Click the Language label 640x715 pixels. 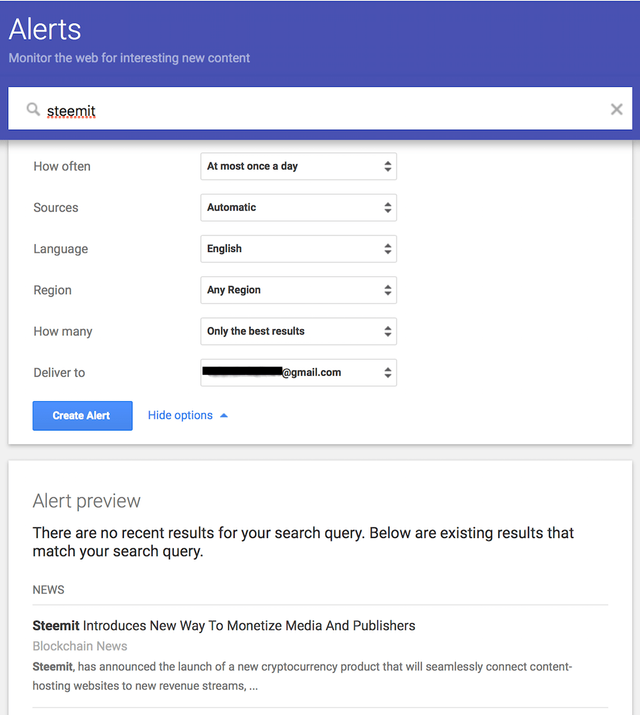[x=61, y=249]
